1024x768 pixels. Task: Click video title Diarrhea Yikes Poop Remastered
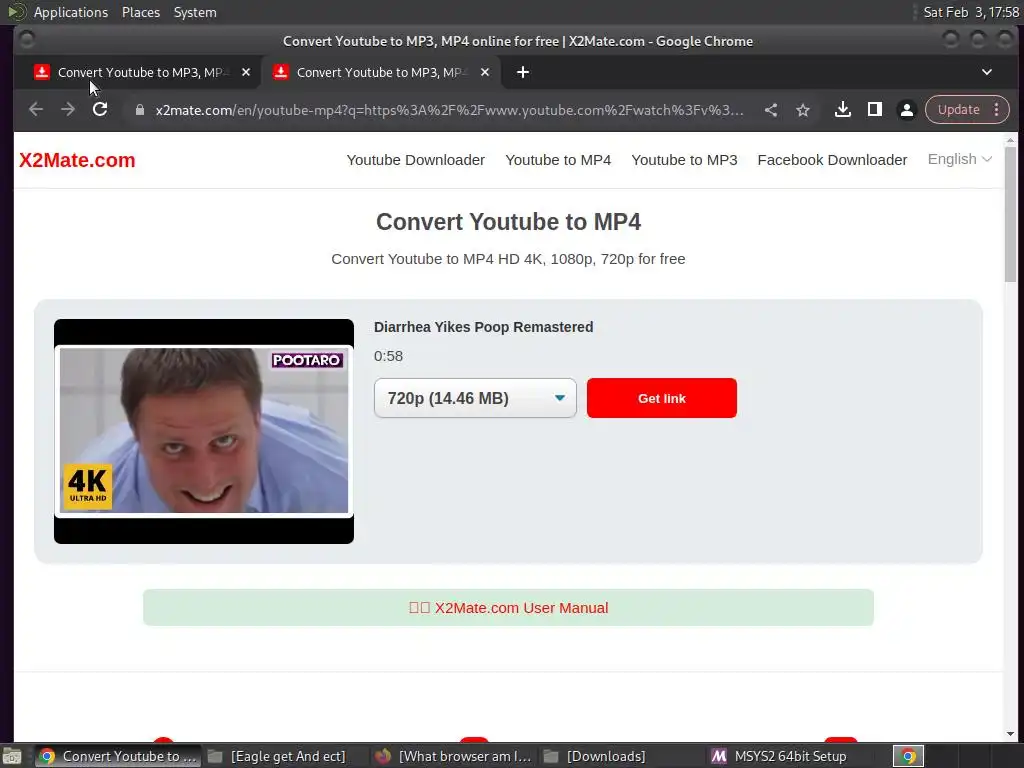tap(483, 327)
